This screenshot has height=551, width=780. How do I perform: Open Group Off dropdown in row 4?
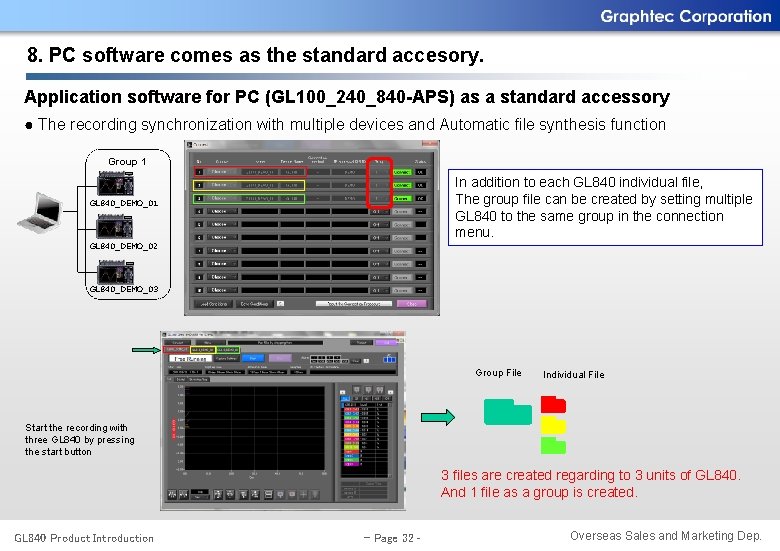379,211
